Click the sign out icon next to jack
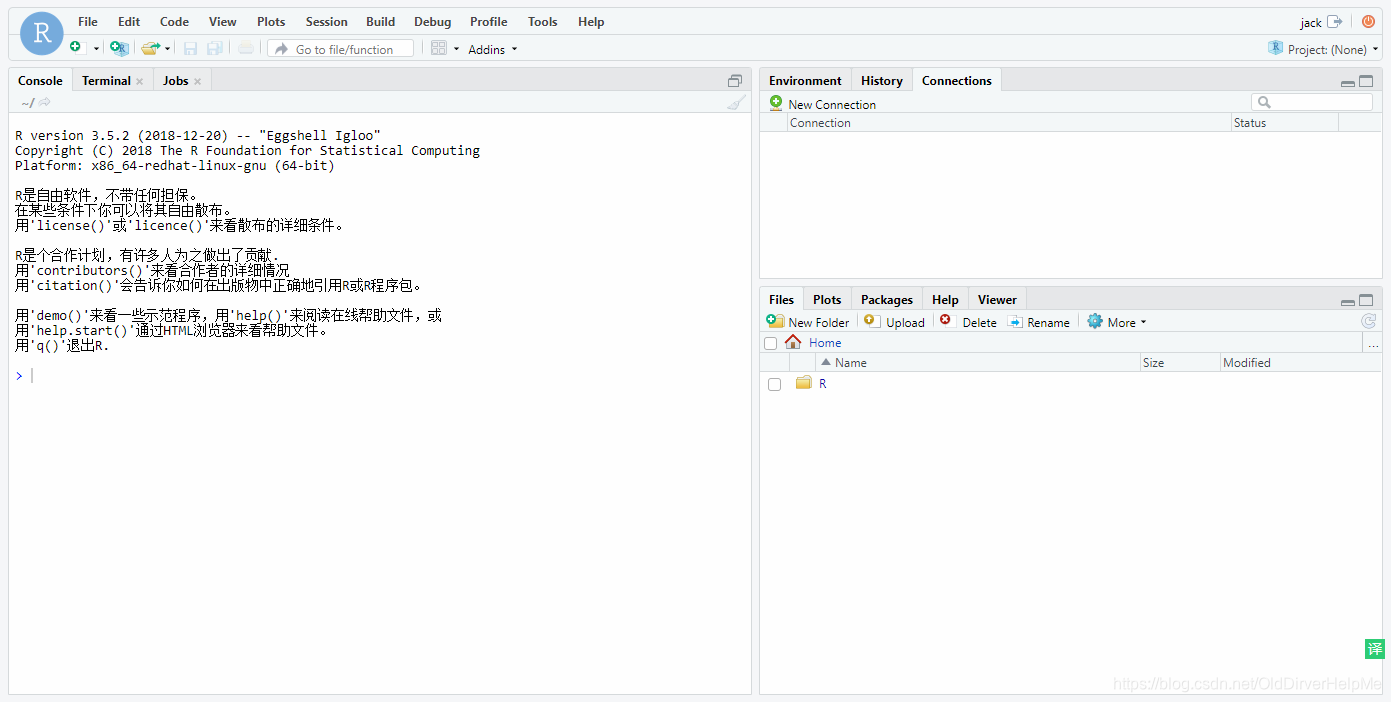Viewport: 1391px width, 702px height. click(x=1334, y=21)
